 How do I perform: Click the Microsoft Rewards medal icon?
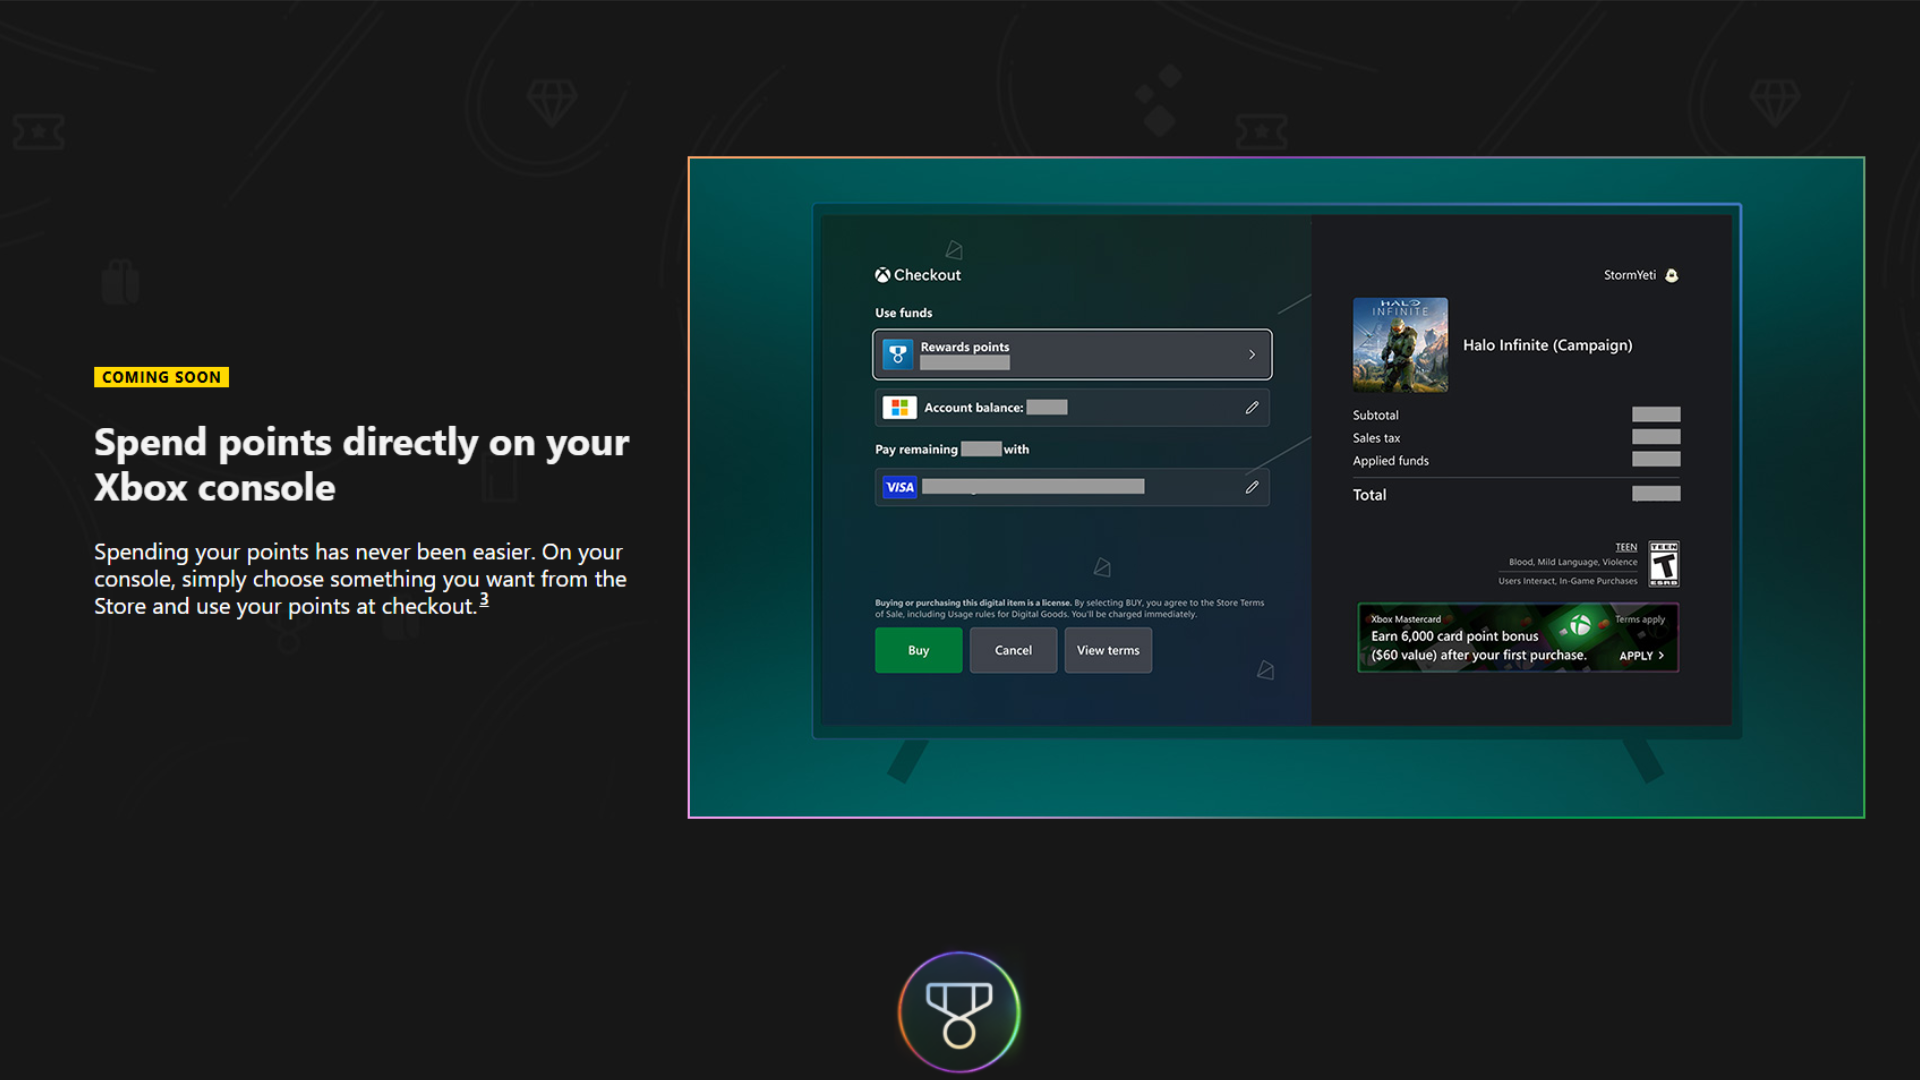point(897,354)
